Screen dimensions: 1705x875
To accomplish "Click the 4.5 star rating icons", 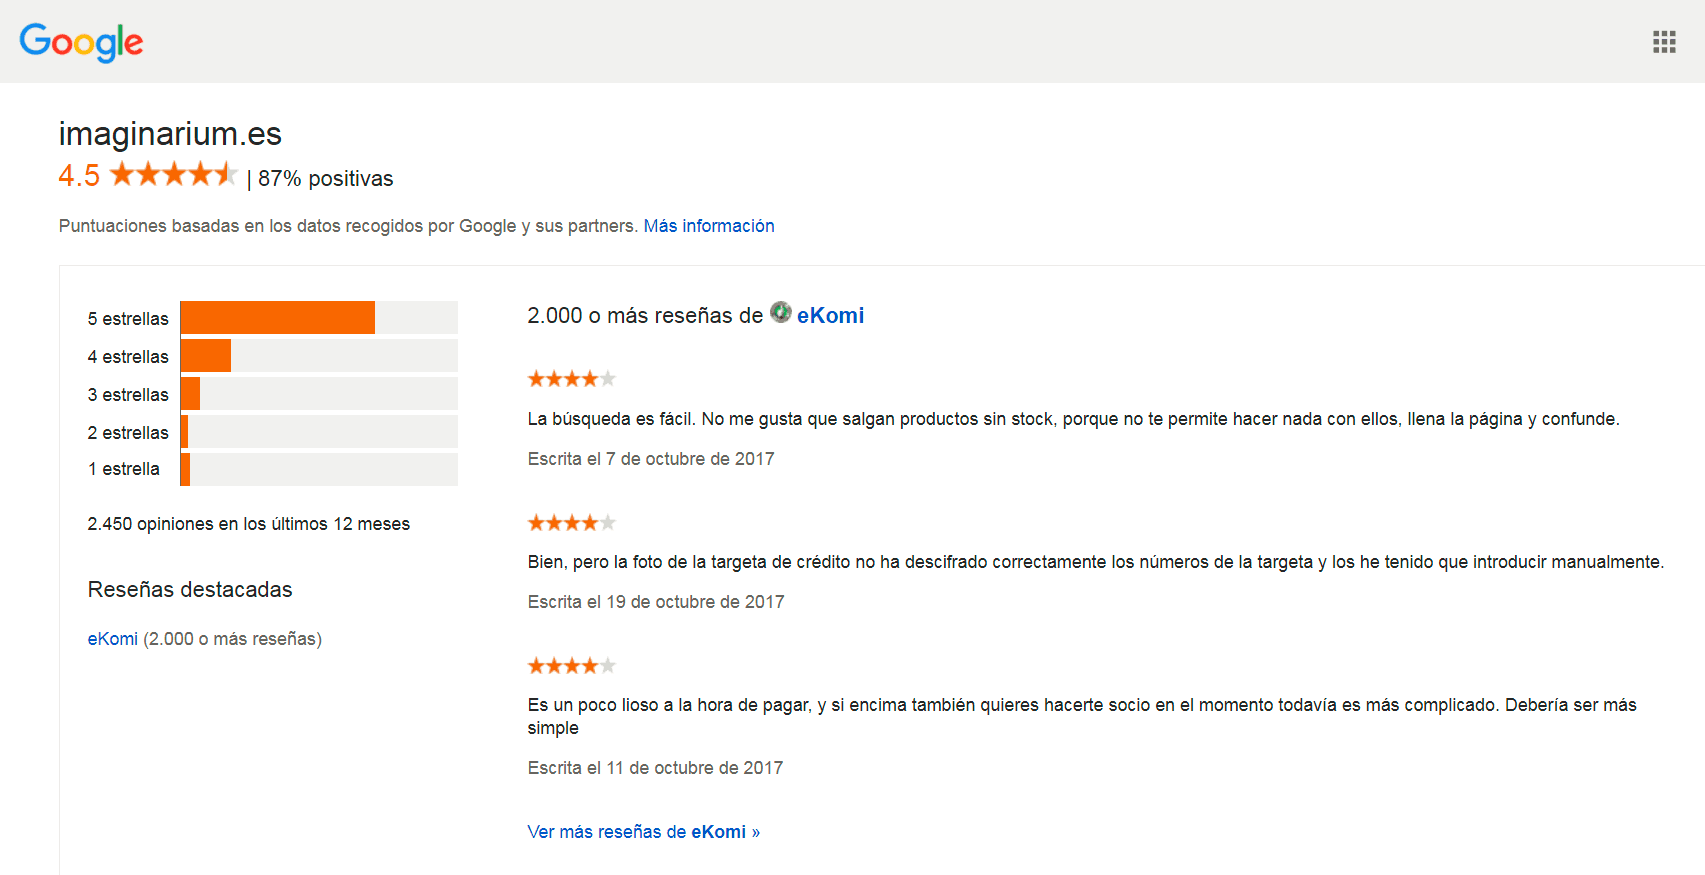I will coord(173,174).
